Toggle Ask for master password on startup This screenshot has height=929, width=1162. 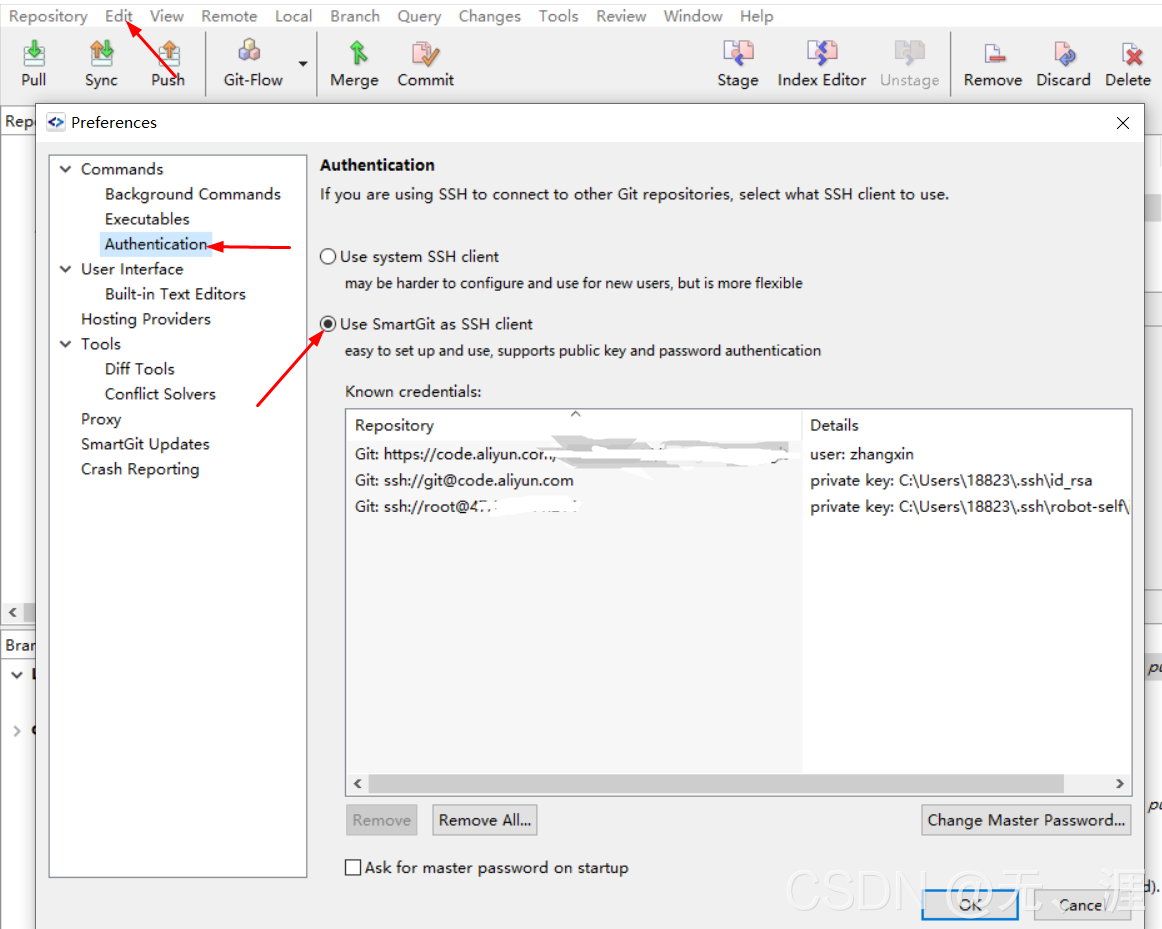pyautogui.click(x=353, y=868)
